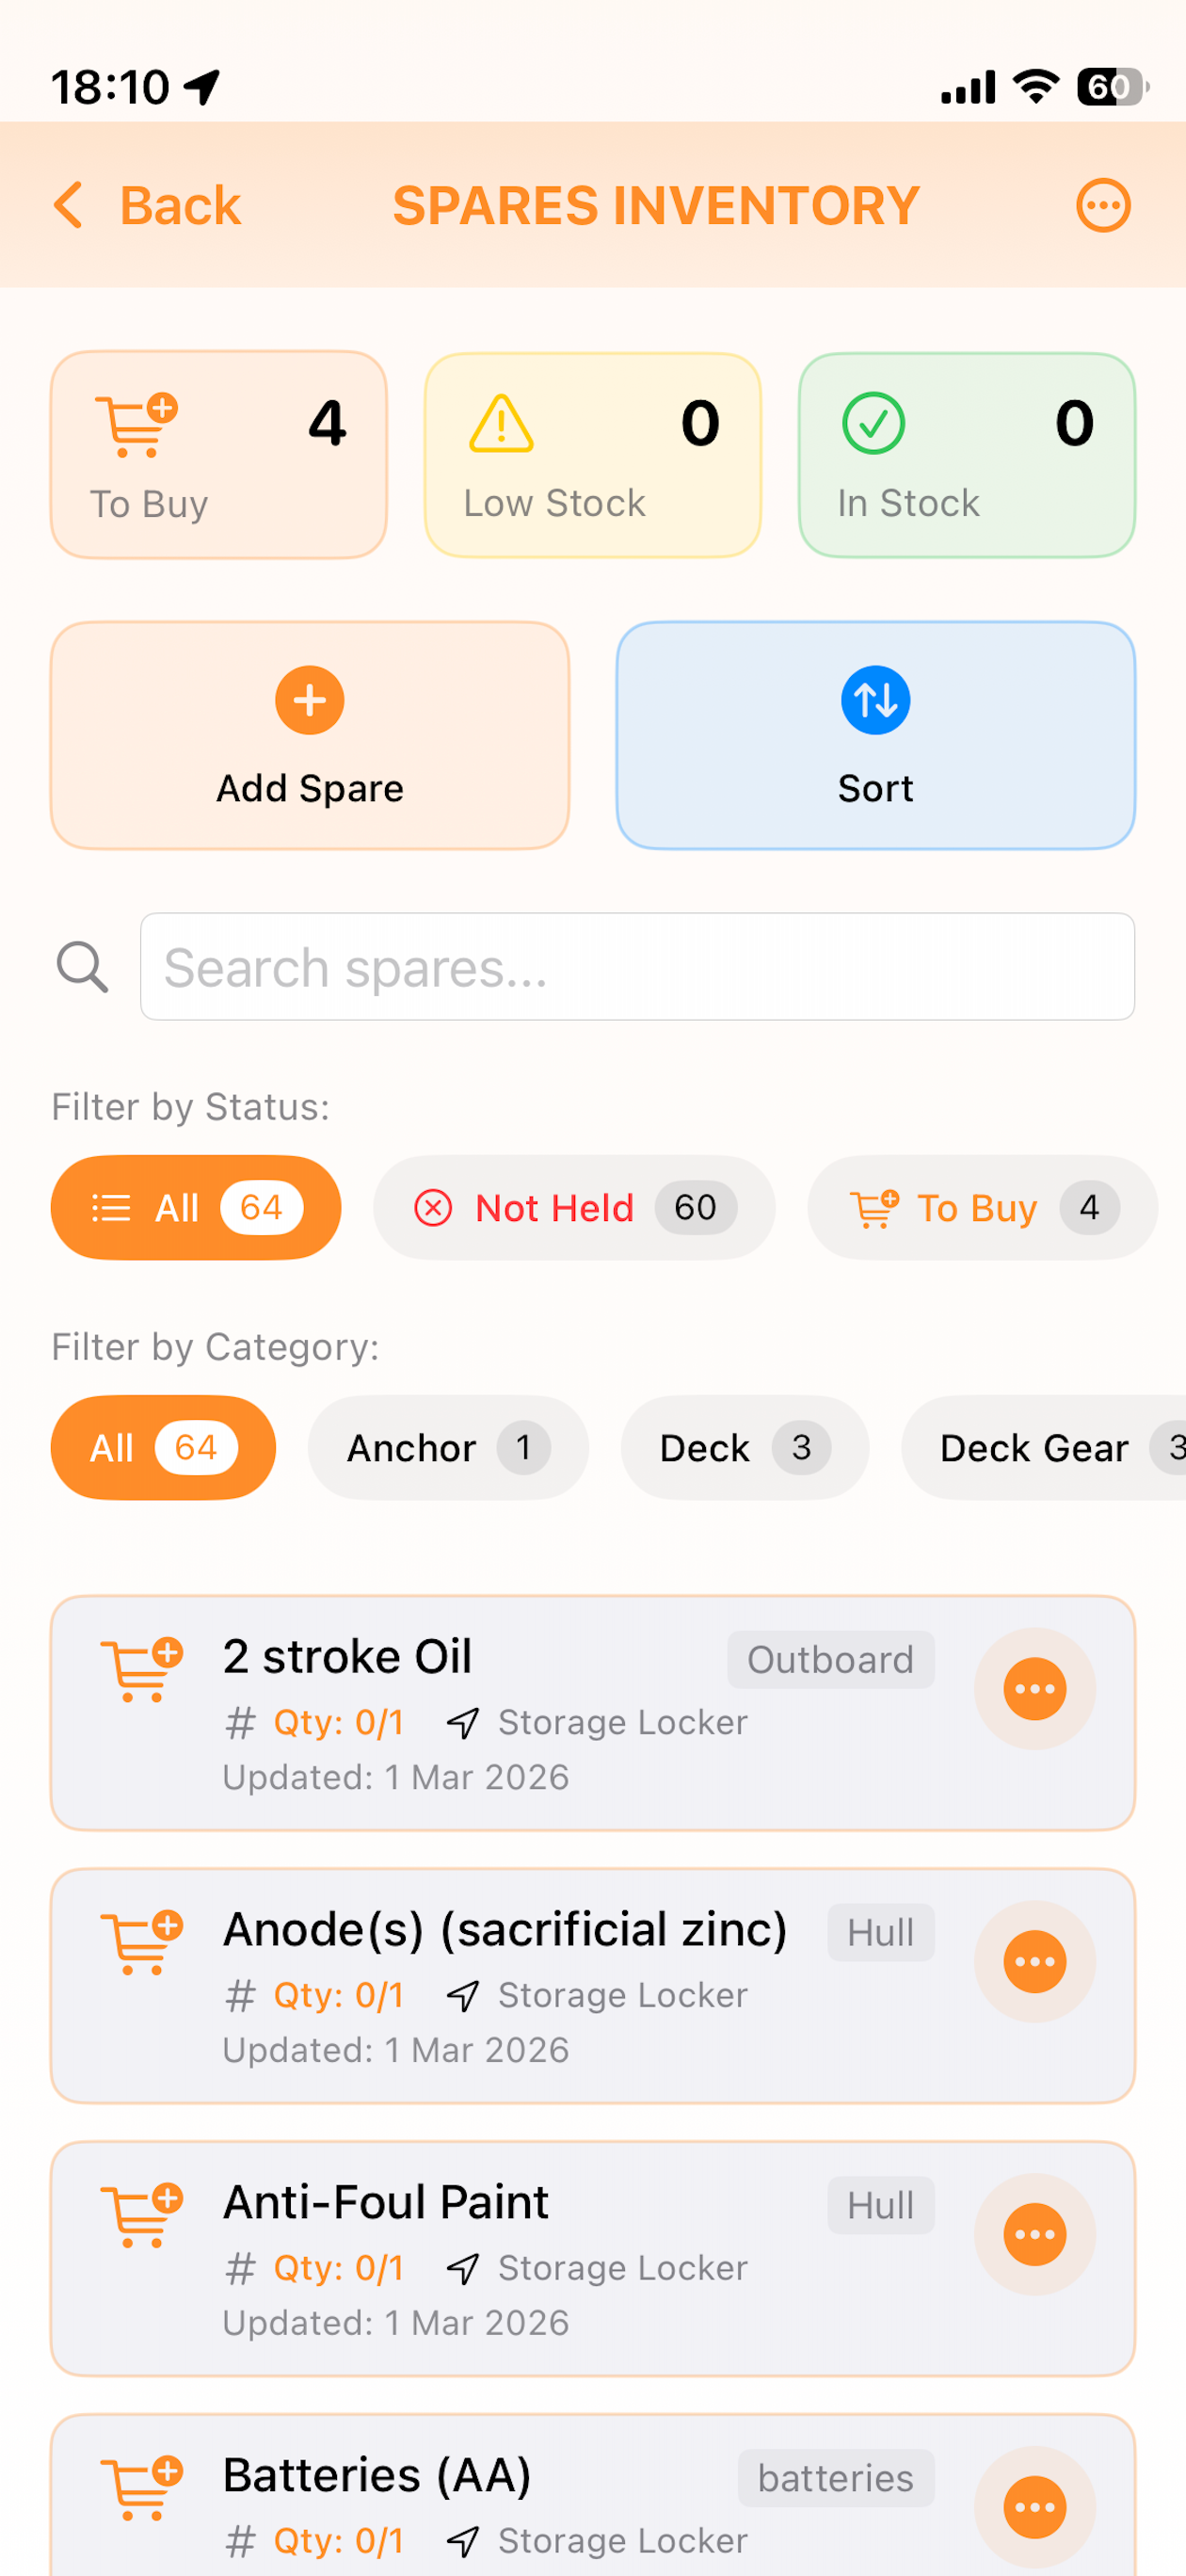
Task: Select the Deck category filter
Action: tap(744, 1448)
